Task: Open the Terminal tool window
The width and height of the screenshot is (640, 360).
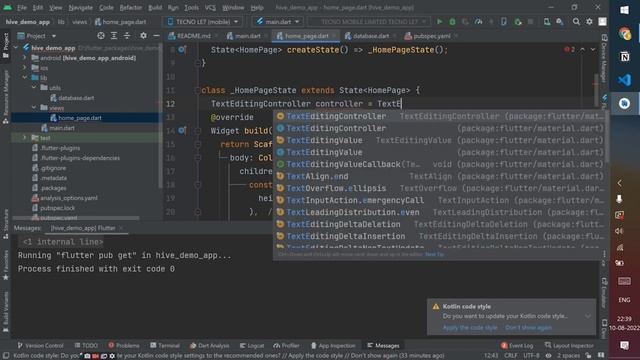Action: point(165,345)
